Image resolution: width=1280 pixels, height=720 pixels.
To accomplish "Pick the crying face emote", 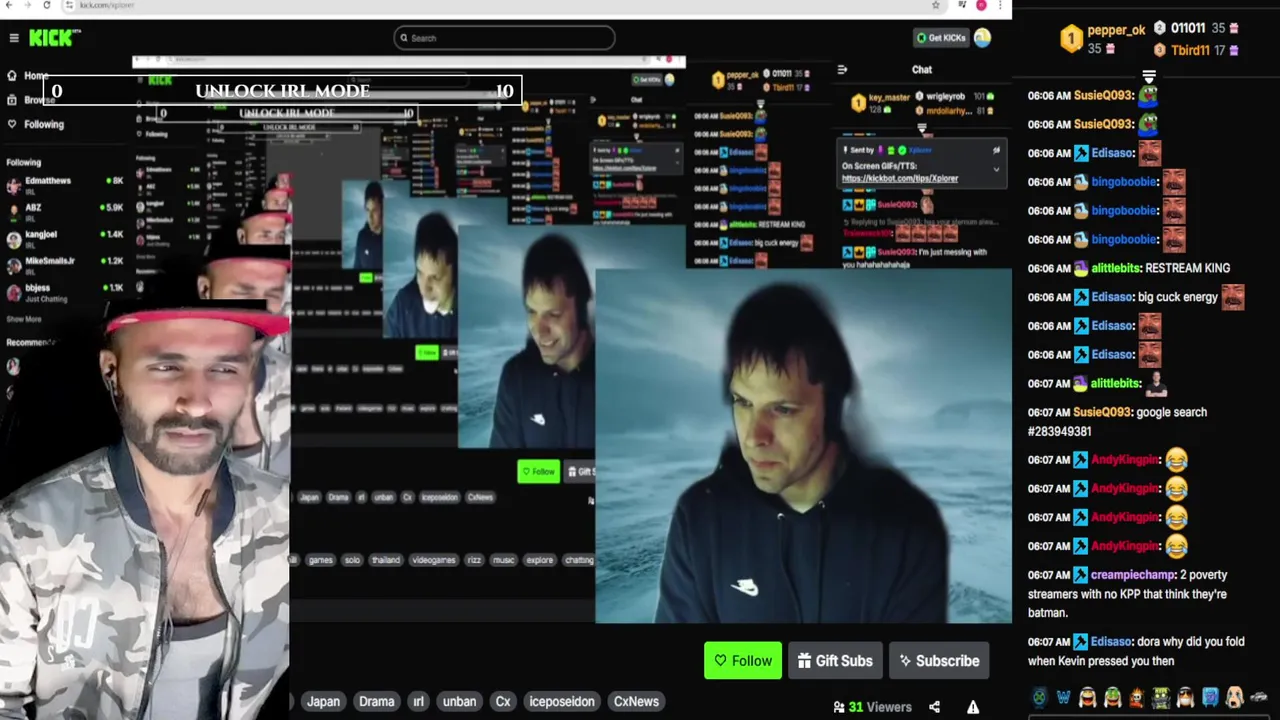I will 1234,697.
